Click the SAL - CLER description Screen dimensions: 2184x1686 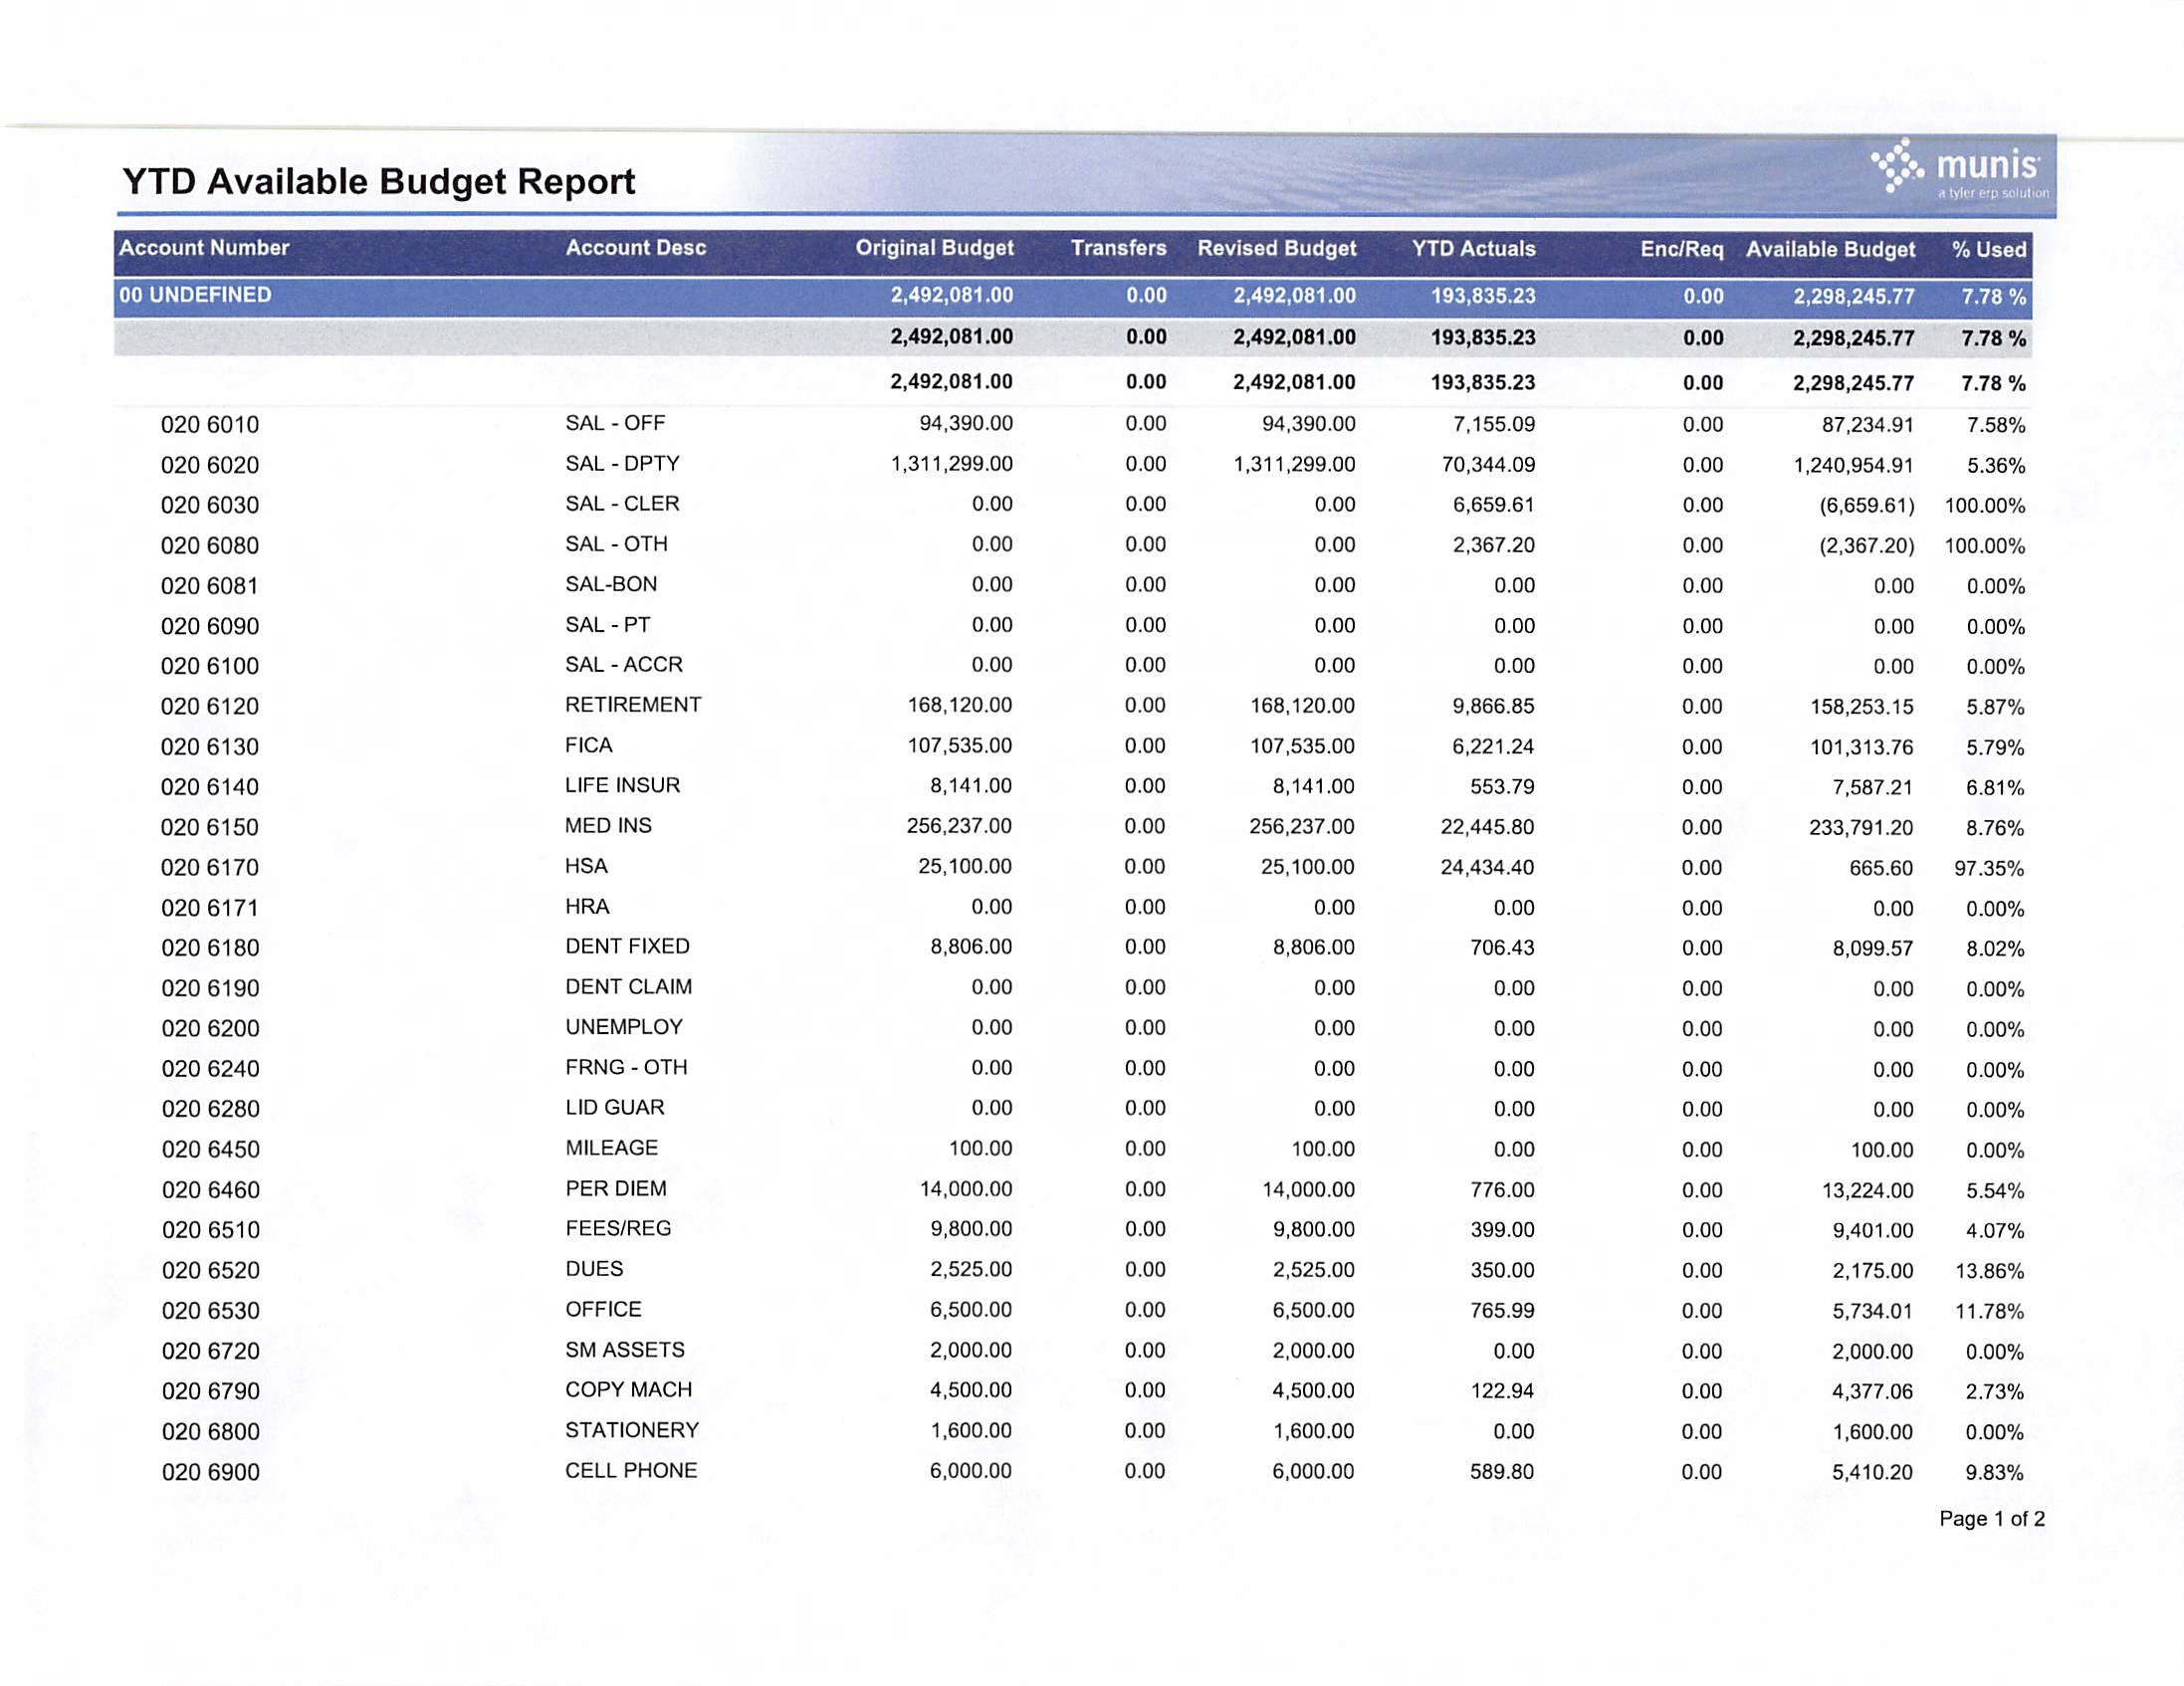[622, 503]
